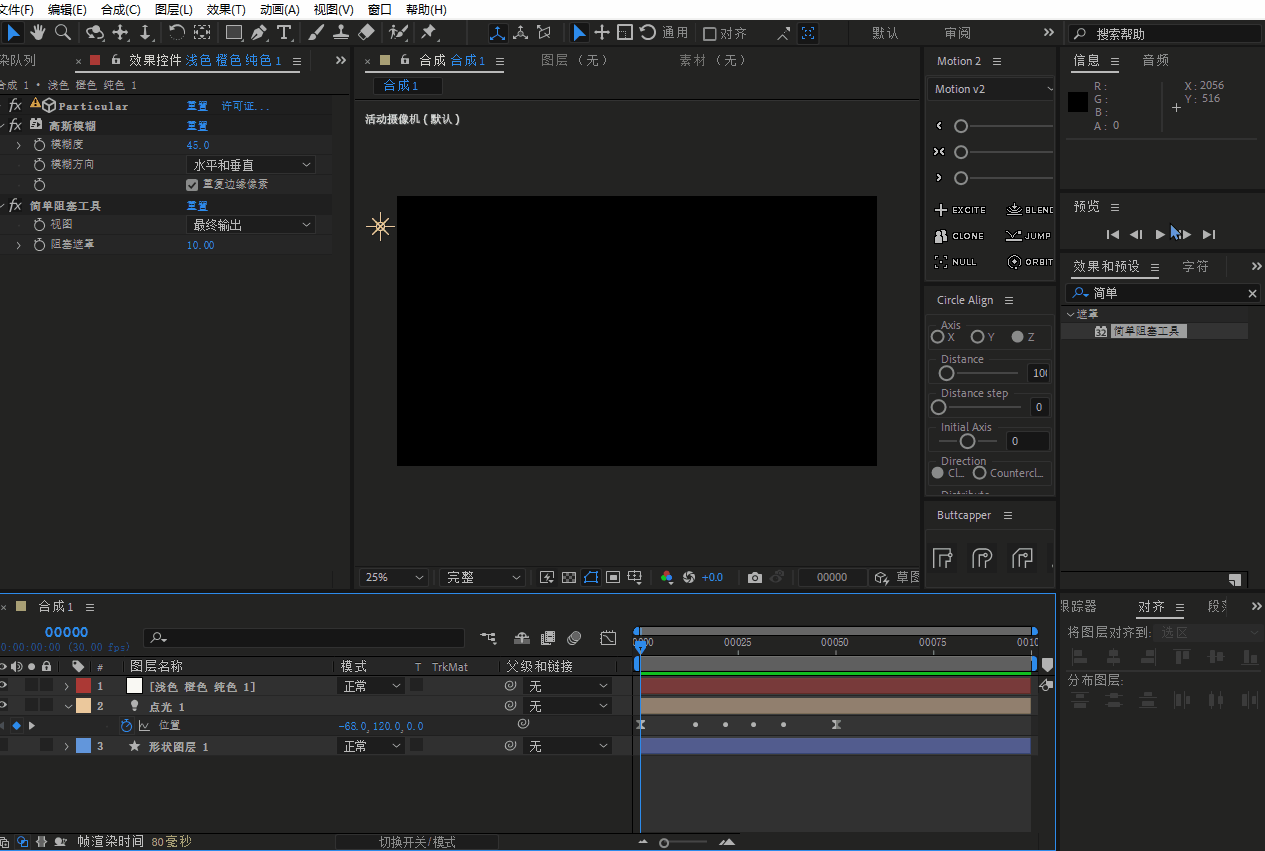The image size is (1265, 851).
Task: Take a snapshot with the camera icon
Action: [x=755, y=577]
